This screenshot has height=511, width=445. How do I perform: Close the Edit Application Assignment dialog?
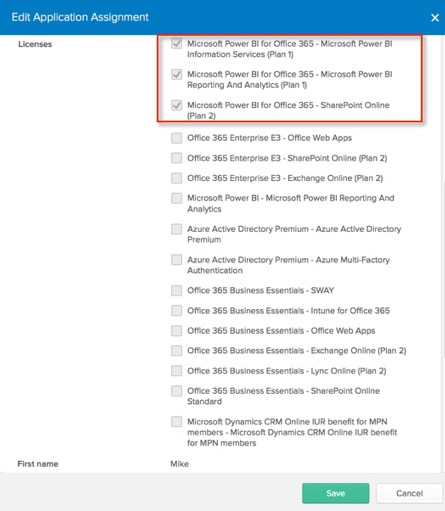(435, 18)
